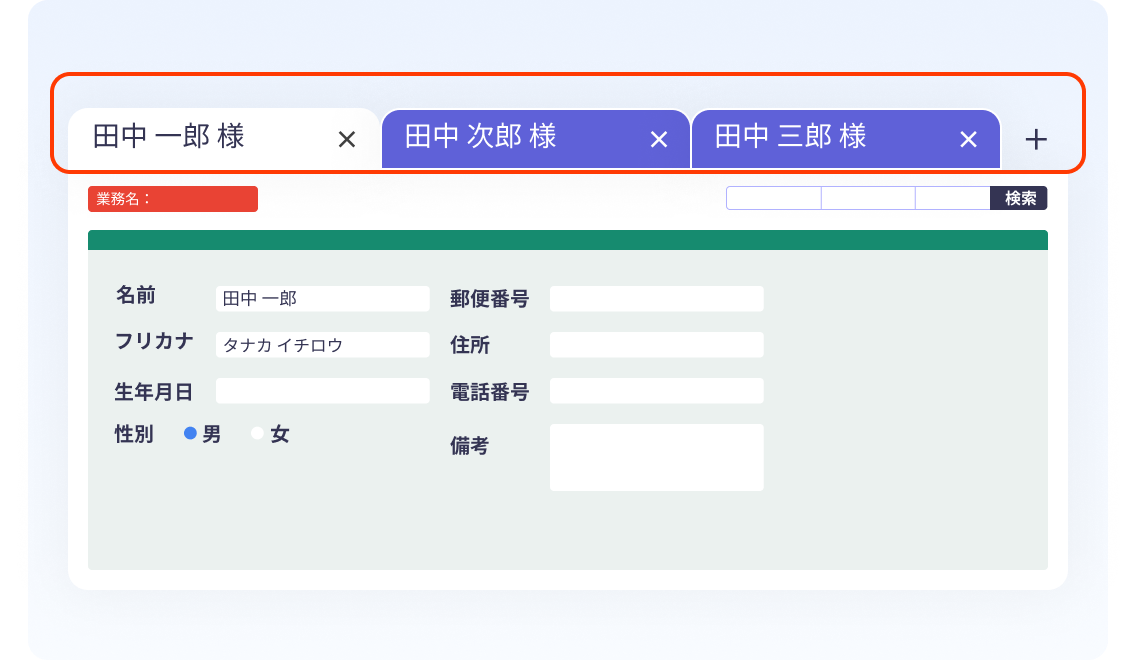Click inside the 備考 text area
Image resolution: width=1136 pixels, height=660 pixels.
pos(656,457)
